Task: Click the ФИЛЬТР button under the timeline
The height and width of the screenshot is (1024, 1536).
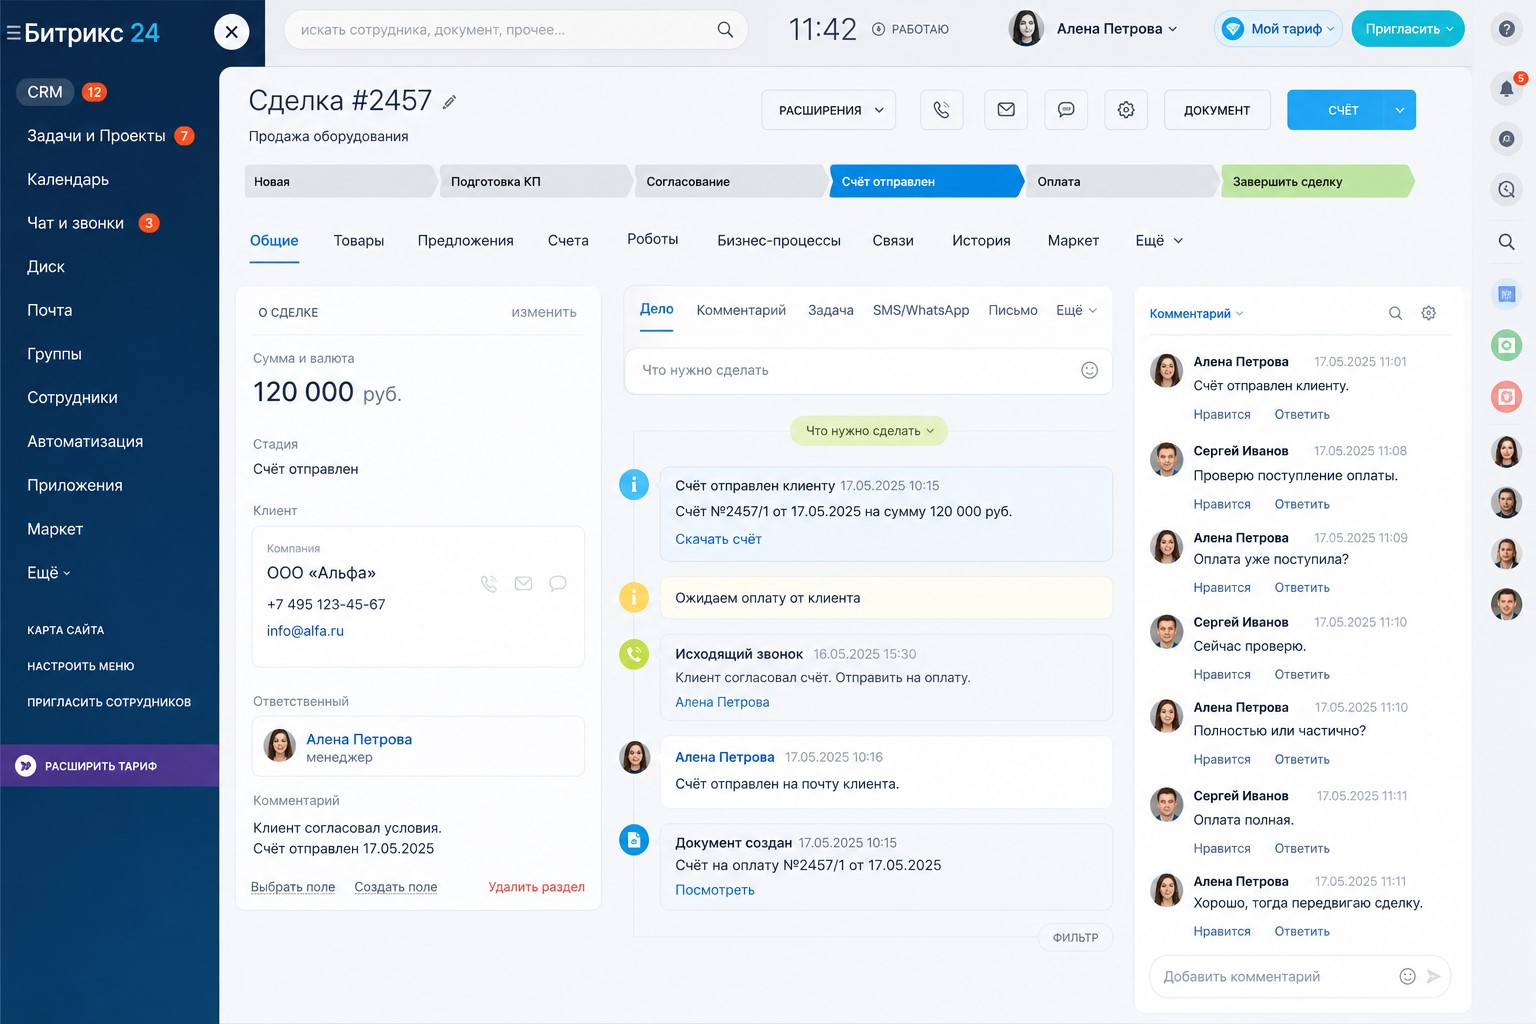Action: point(1075,937)
